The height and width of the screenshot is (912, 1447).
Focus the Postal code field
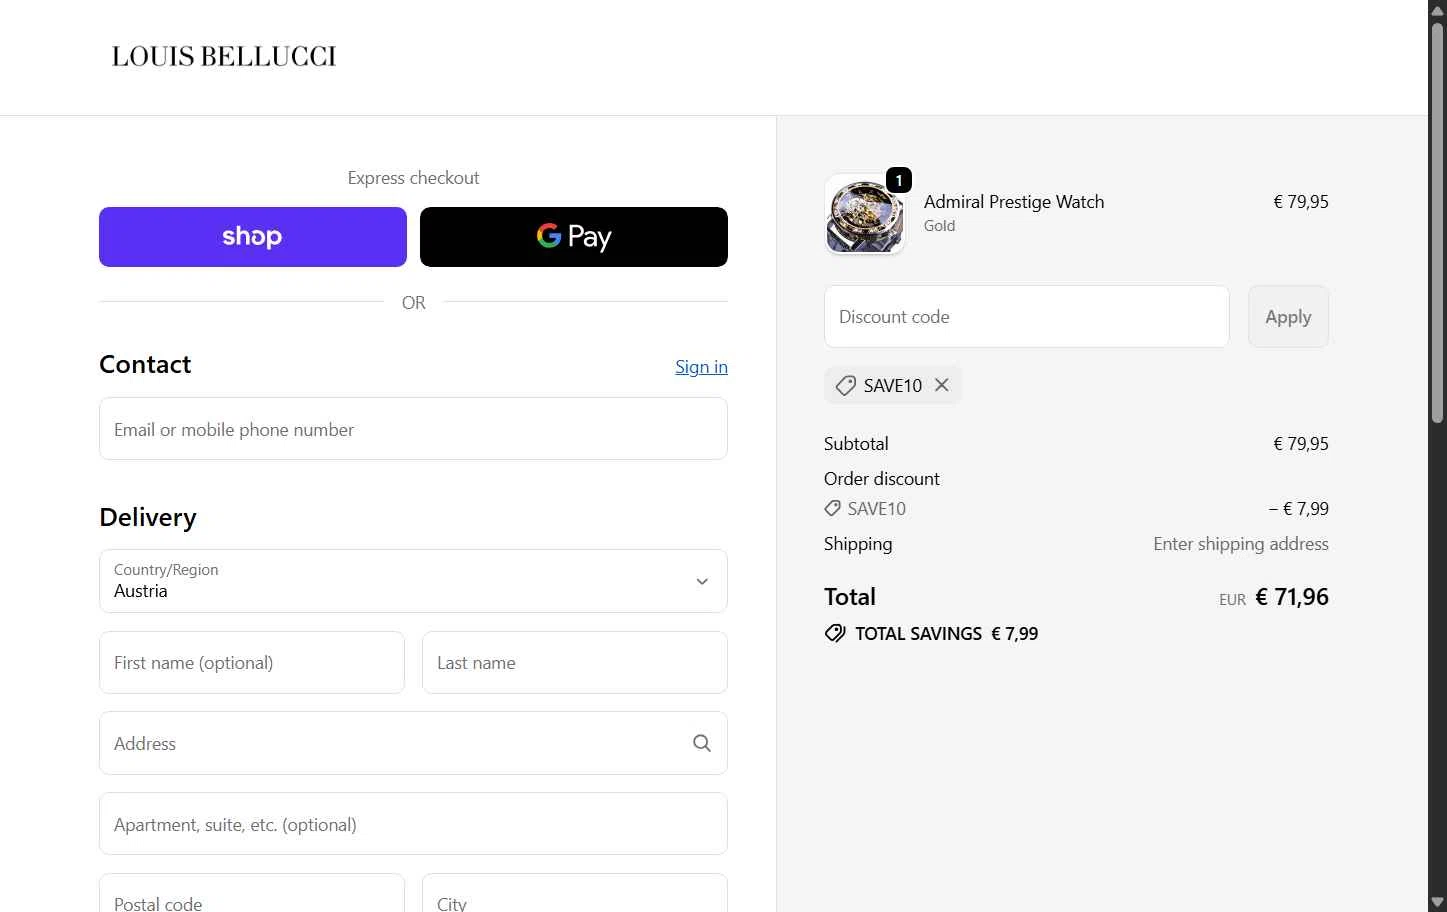coord(252,893)
